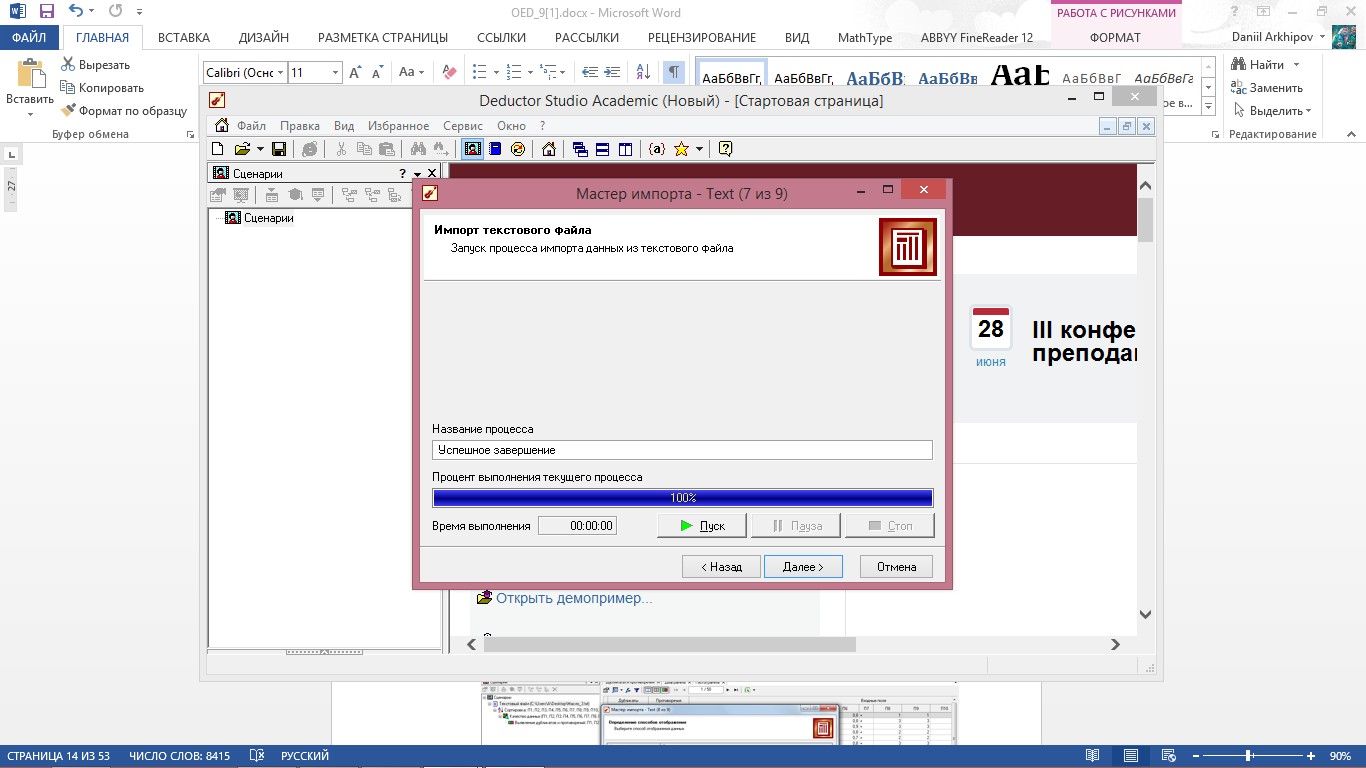Click the help question mark in Scenarios panel header
Image resolution: width=1366 pixels, height=768 pixels.
(x=403, y=174)
